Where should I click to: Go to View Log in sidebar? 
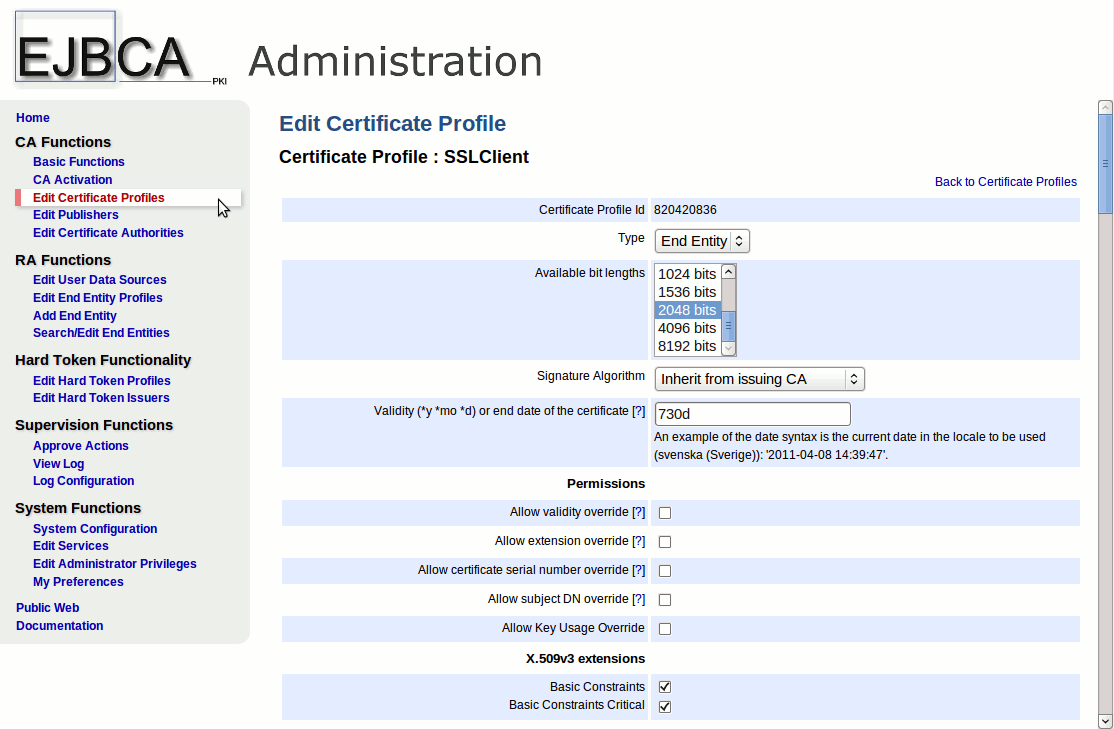click(58, 463)
